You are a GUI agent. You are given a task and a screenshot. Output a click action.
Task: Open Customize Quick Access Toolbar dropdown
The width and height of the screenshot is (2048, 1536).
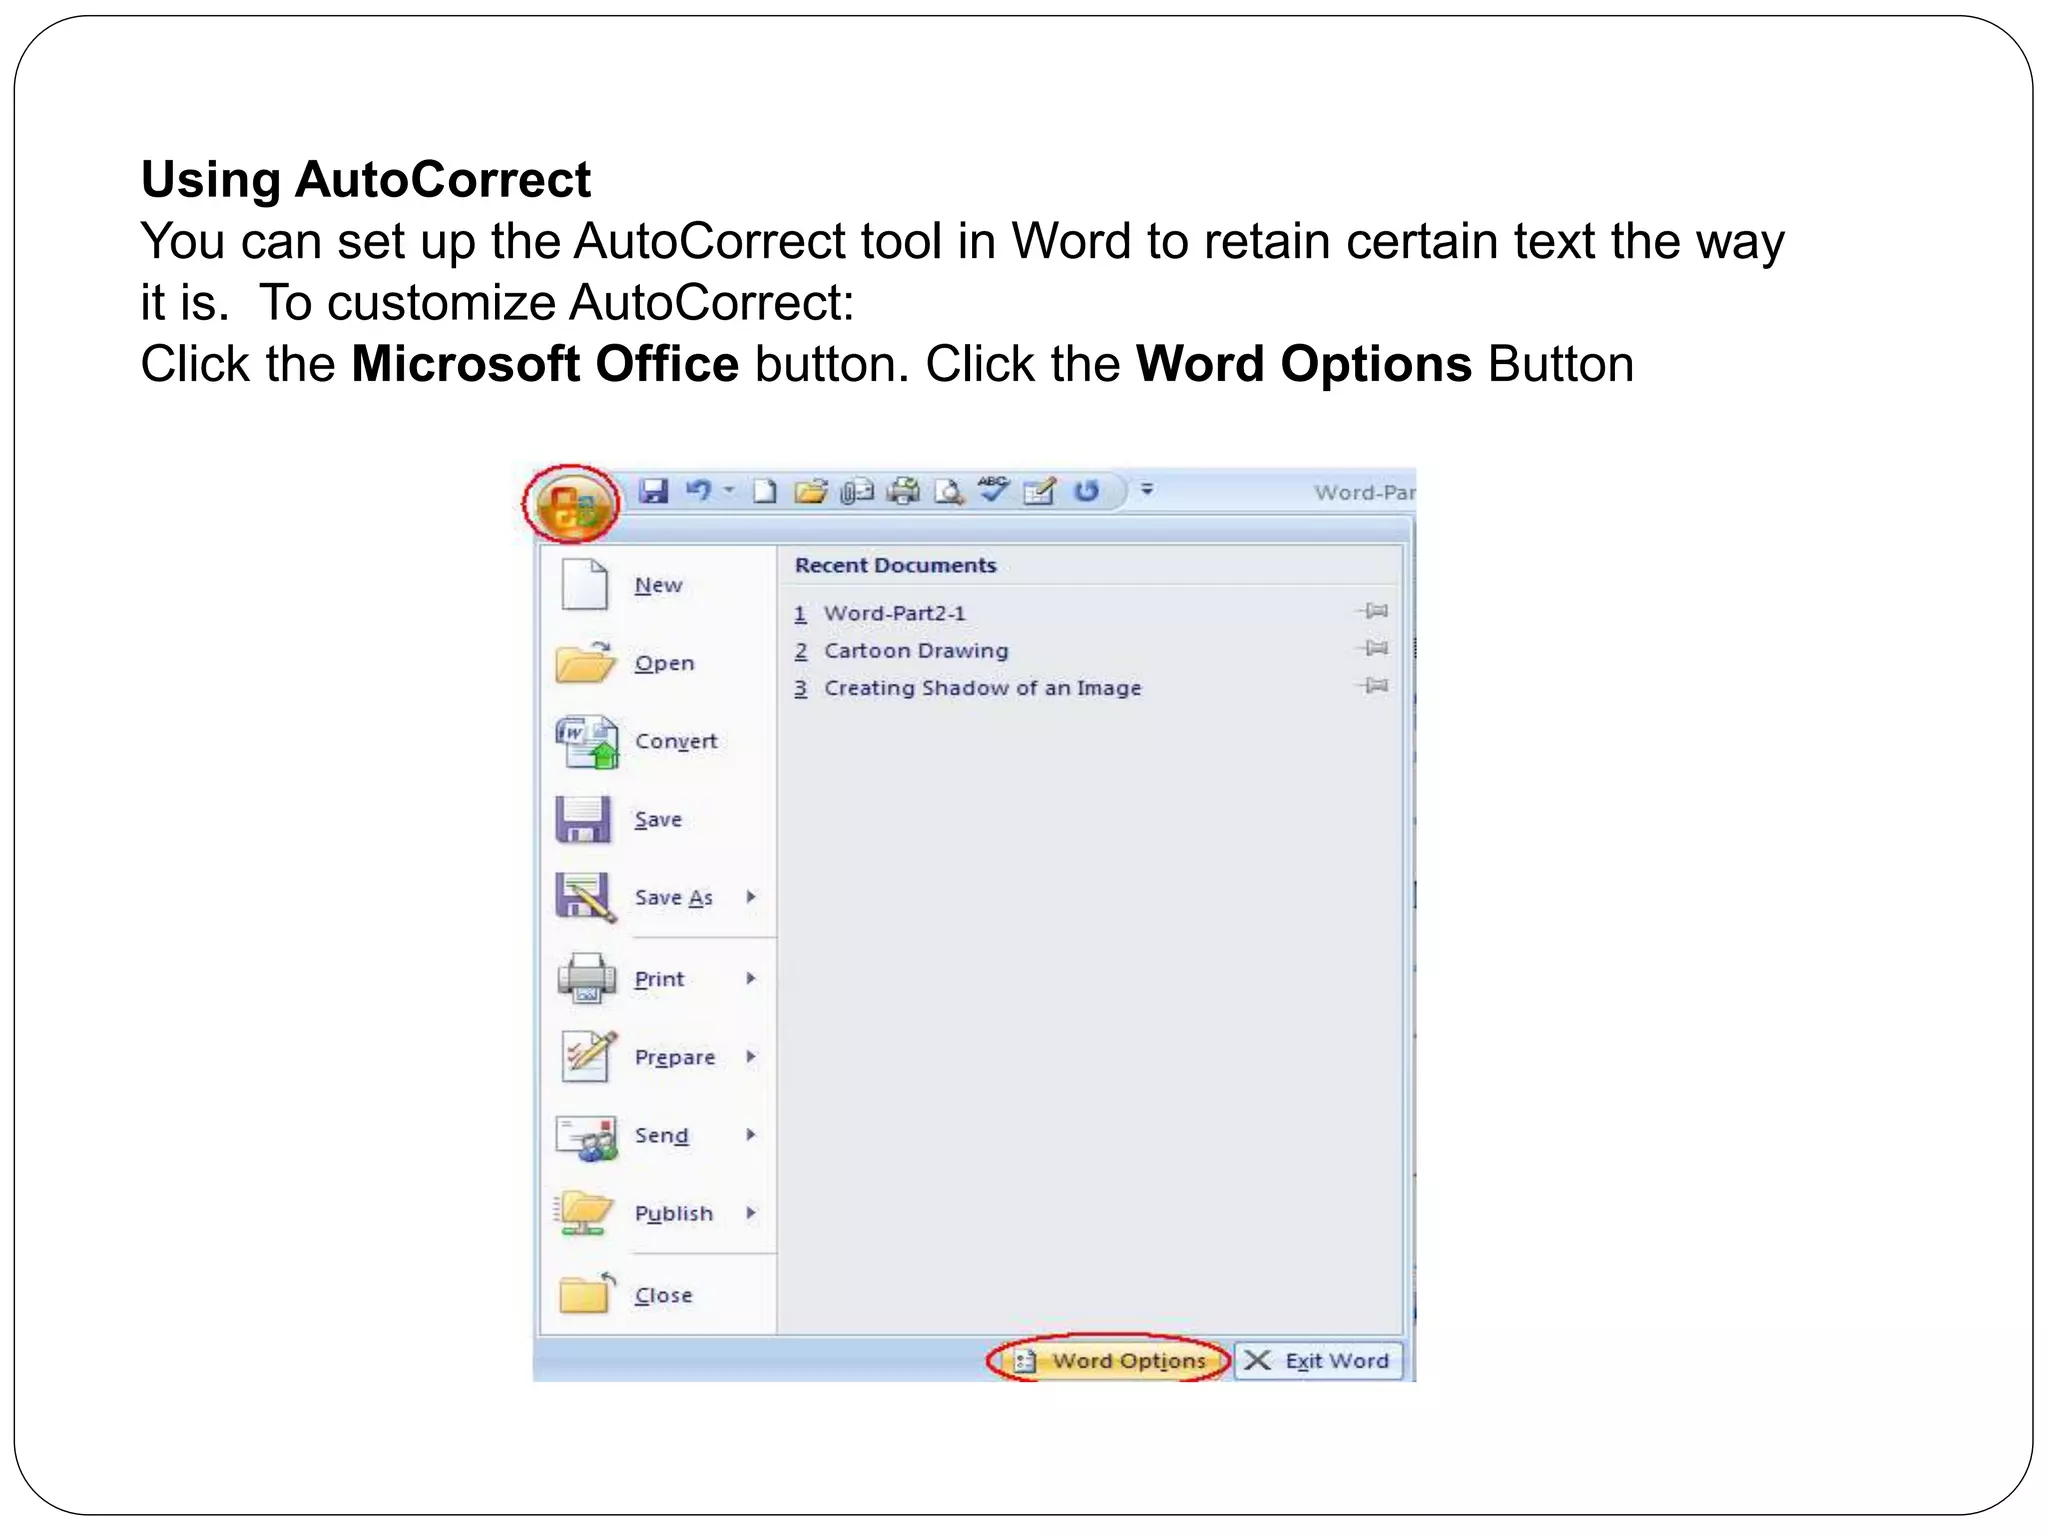pos(1147,490)
